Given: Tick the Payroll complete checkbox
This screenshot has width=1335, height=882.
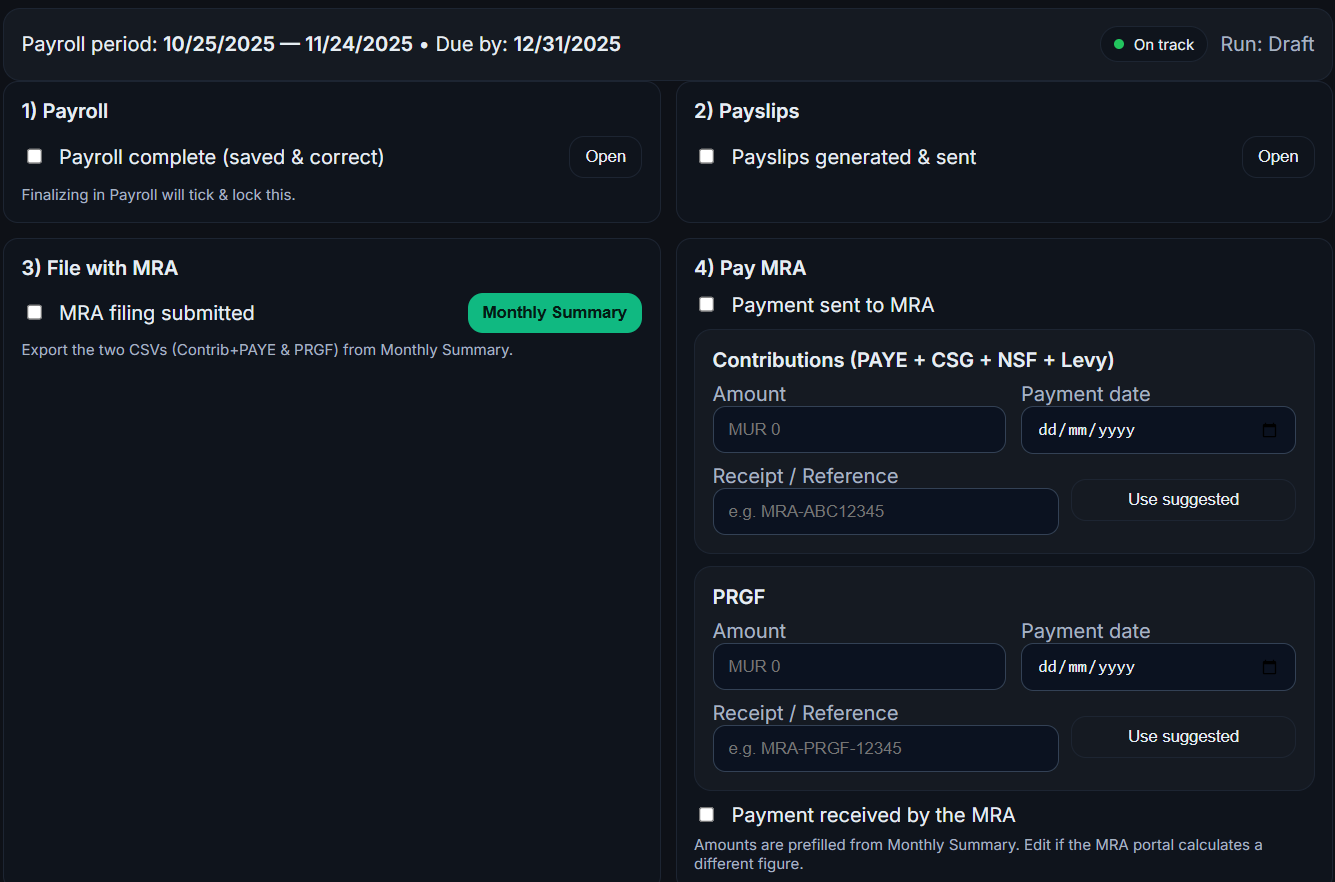Looking at the screenshot, I should [x=34, y=156].
